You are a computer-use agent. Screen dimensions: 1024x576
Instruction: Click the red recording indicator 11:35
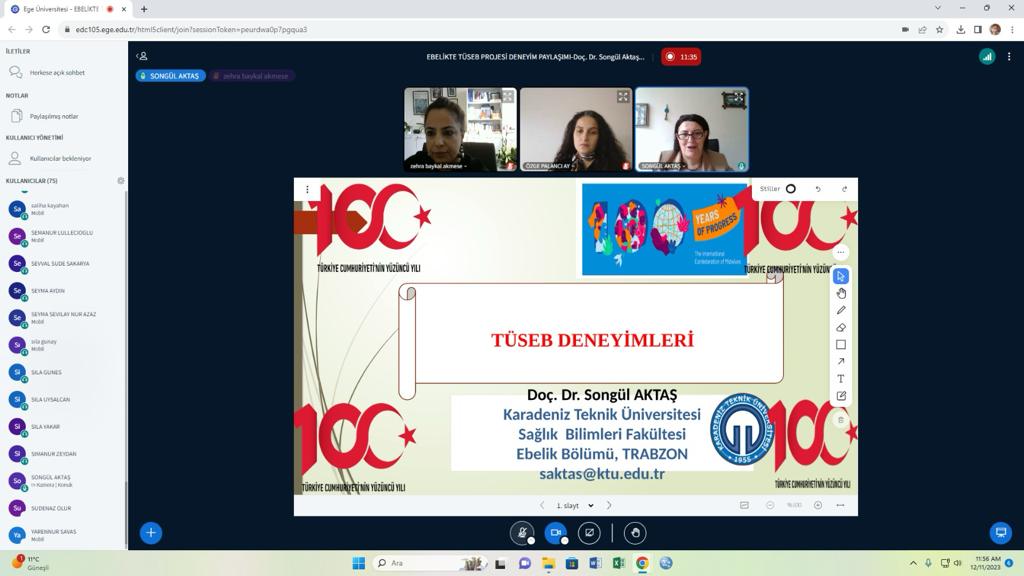pyautogui.click(x=681, y=57)
